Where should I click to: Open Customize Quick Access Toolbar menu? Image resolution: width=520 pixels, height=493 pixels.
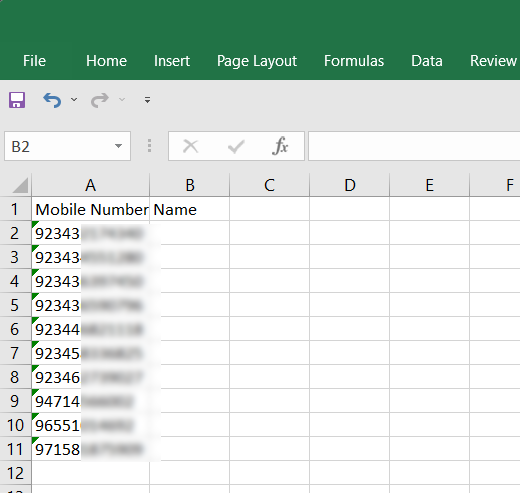pyautogui.click(x=147, y=100)
